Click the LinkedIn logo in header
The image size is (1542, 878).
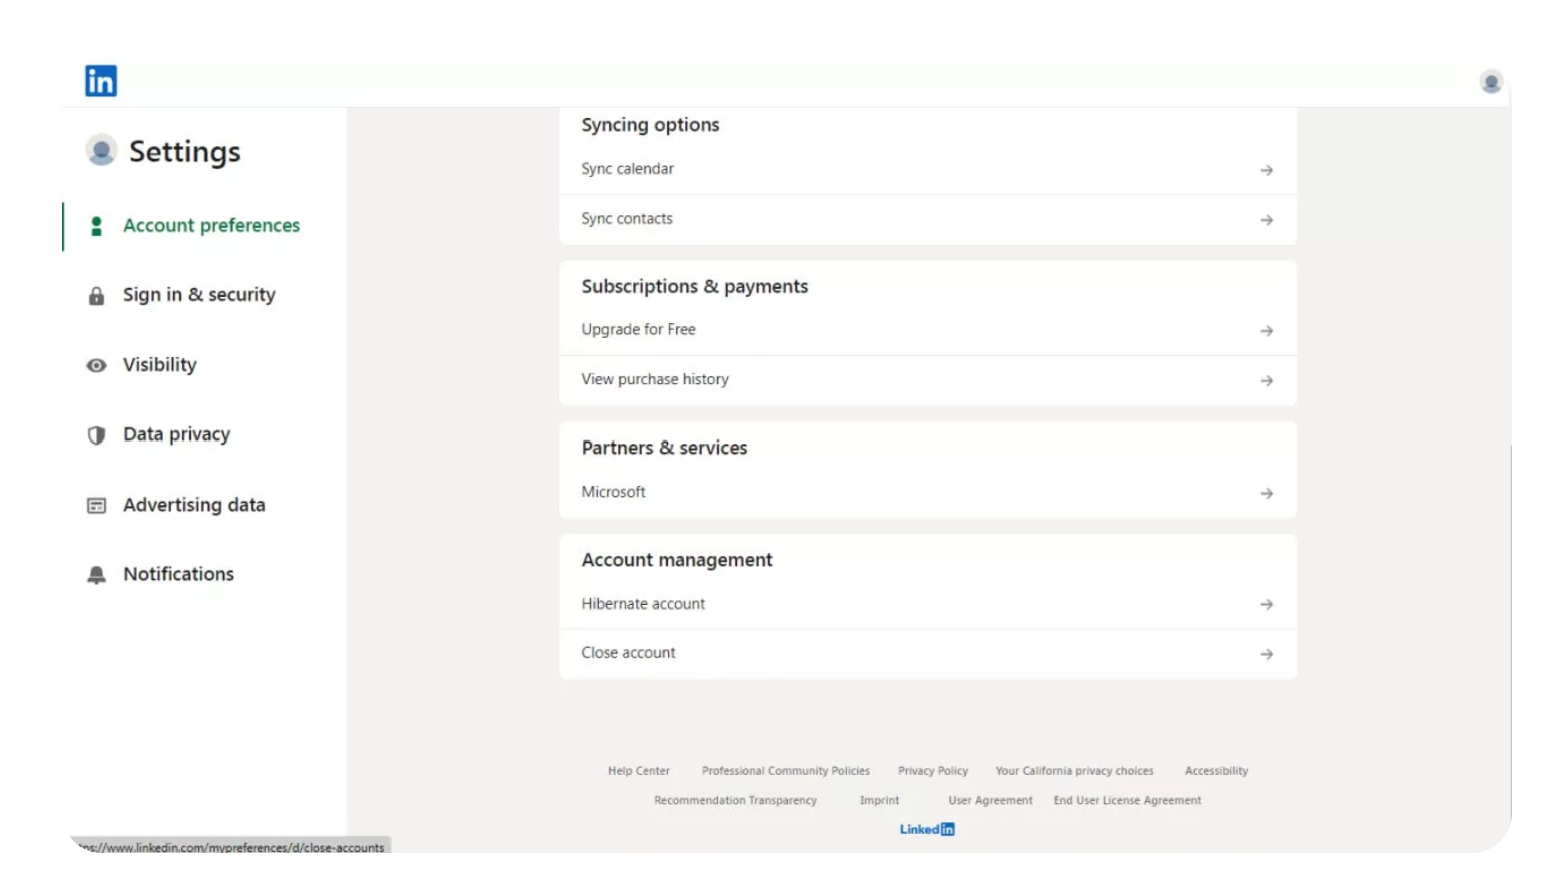click(x=101, y=81)
